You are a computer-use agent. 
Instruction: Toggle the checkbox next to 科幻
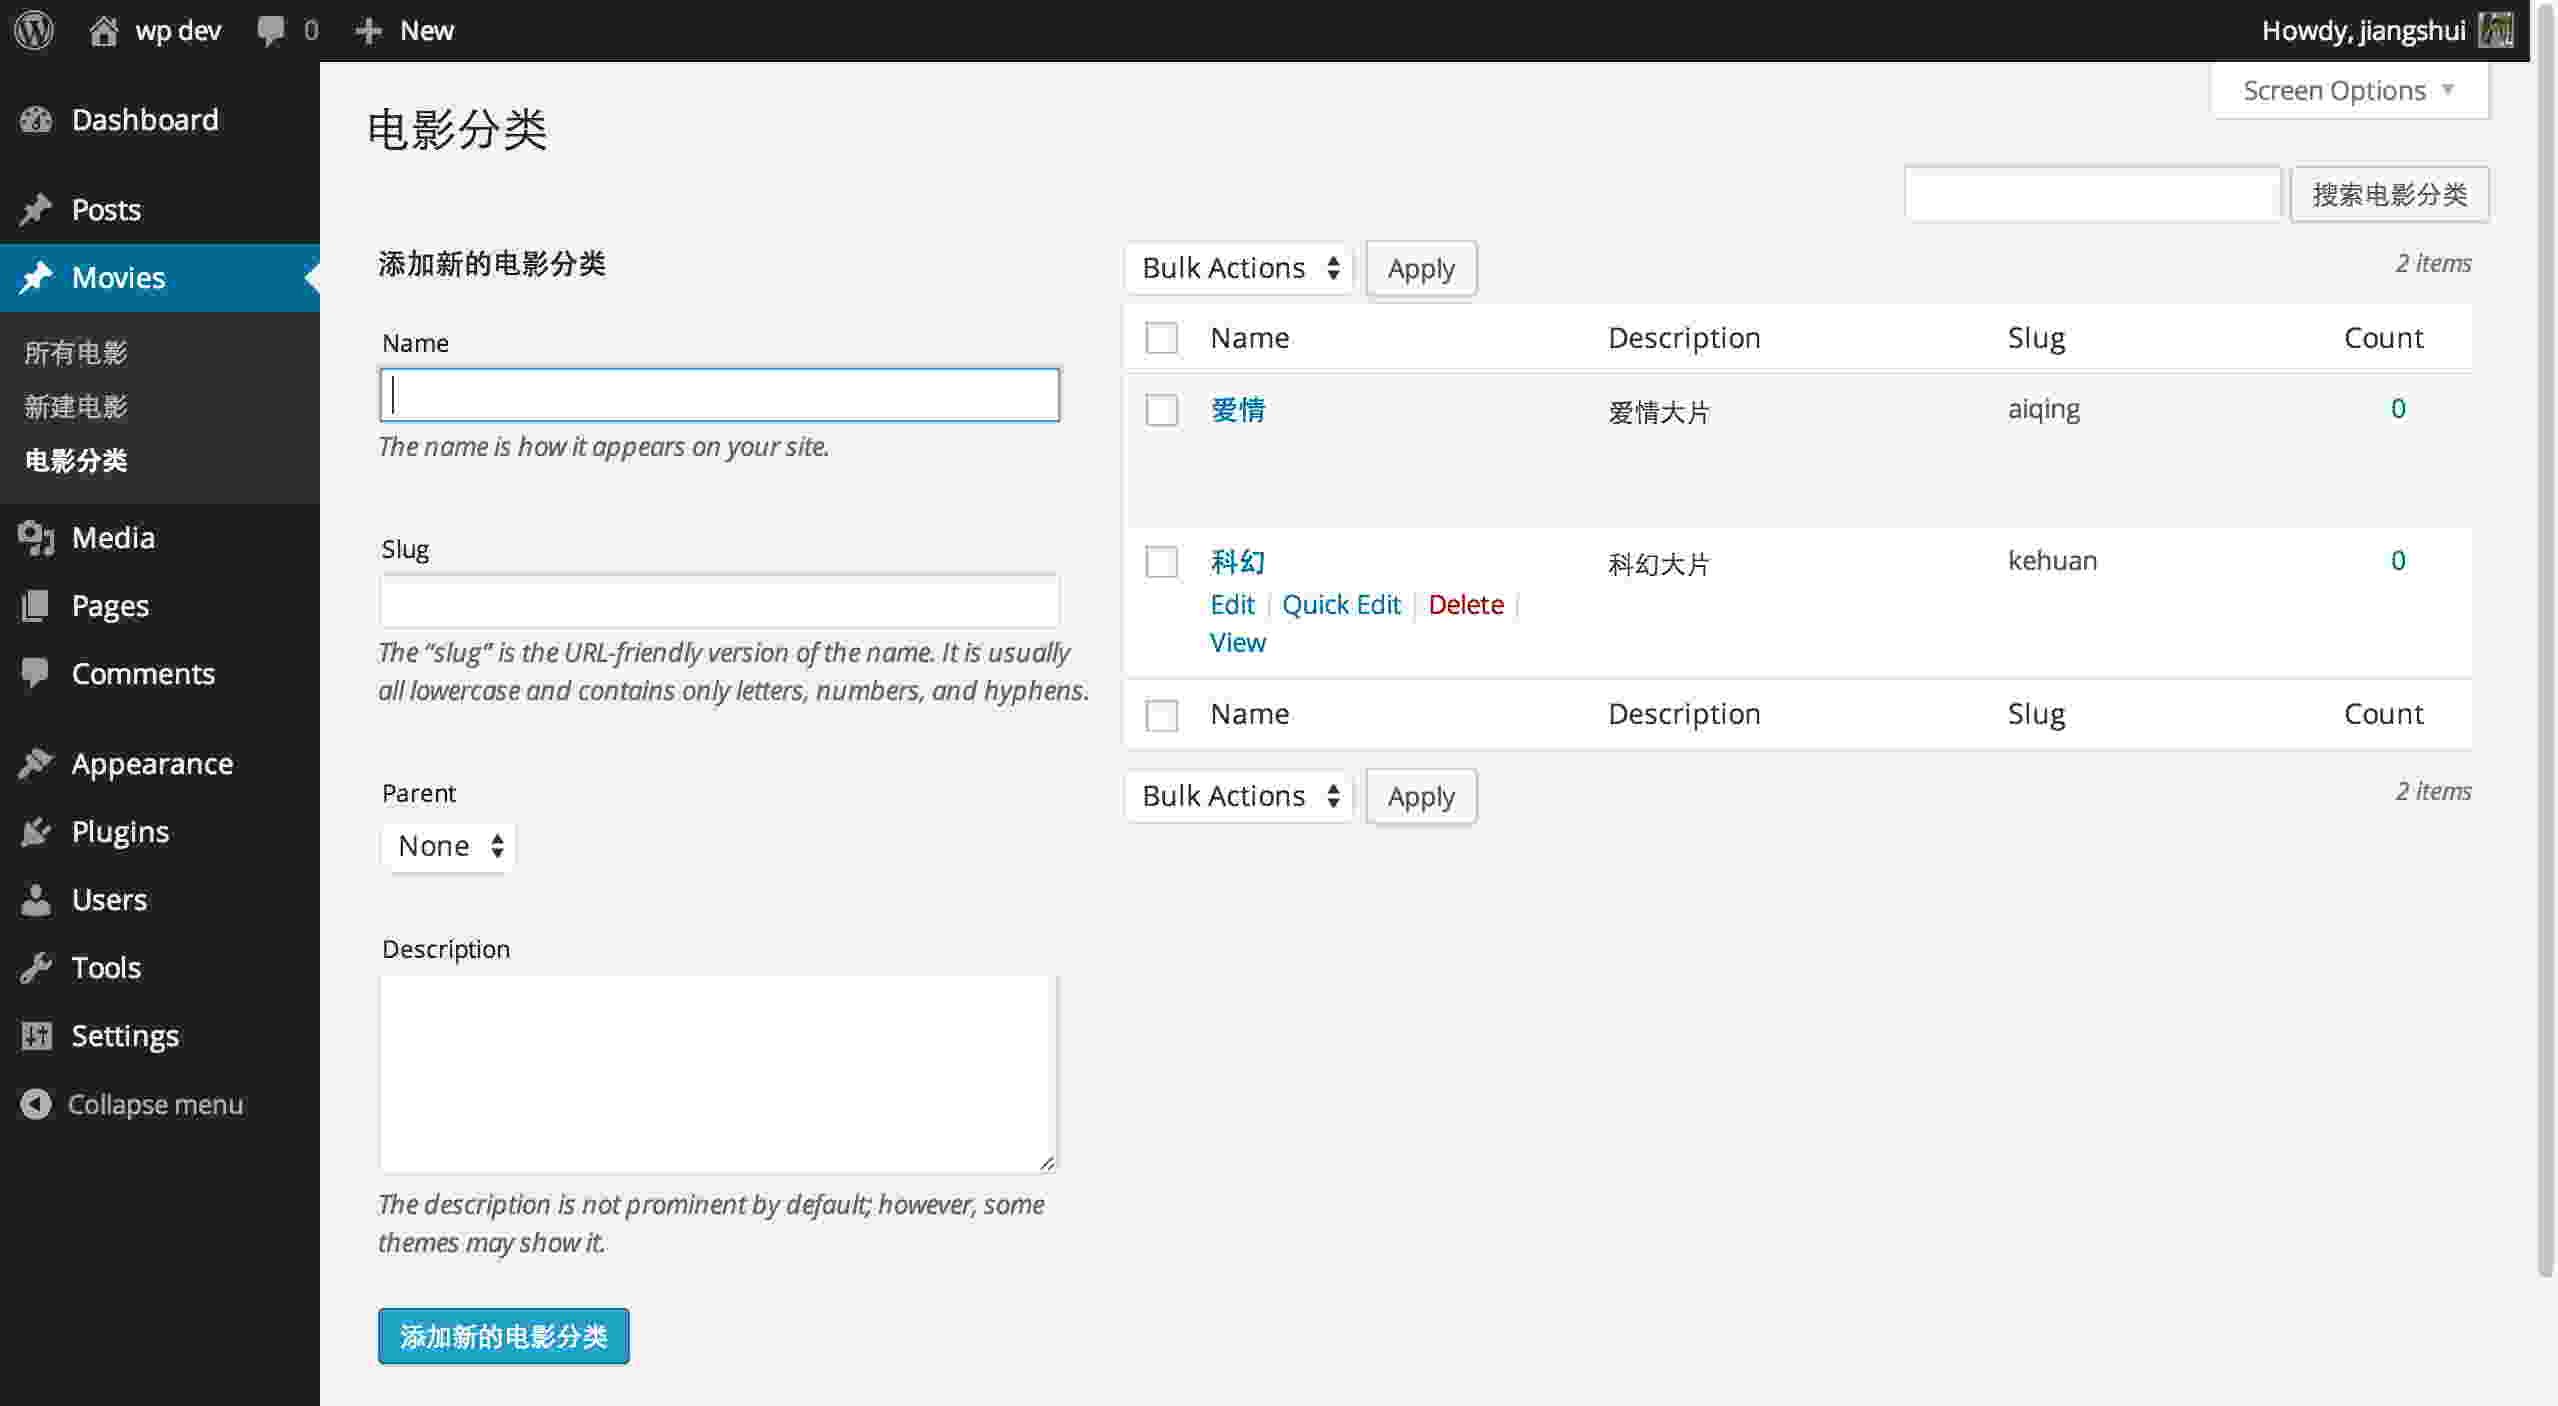(1161, 559)
